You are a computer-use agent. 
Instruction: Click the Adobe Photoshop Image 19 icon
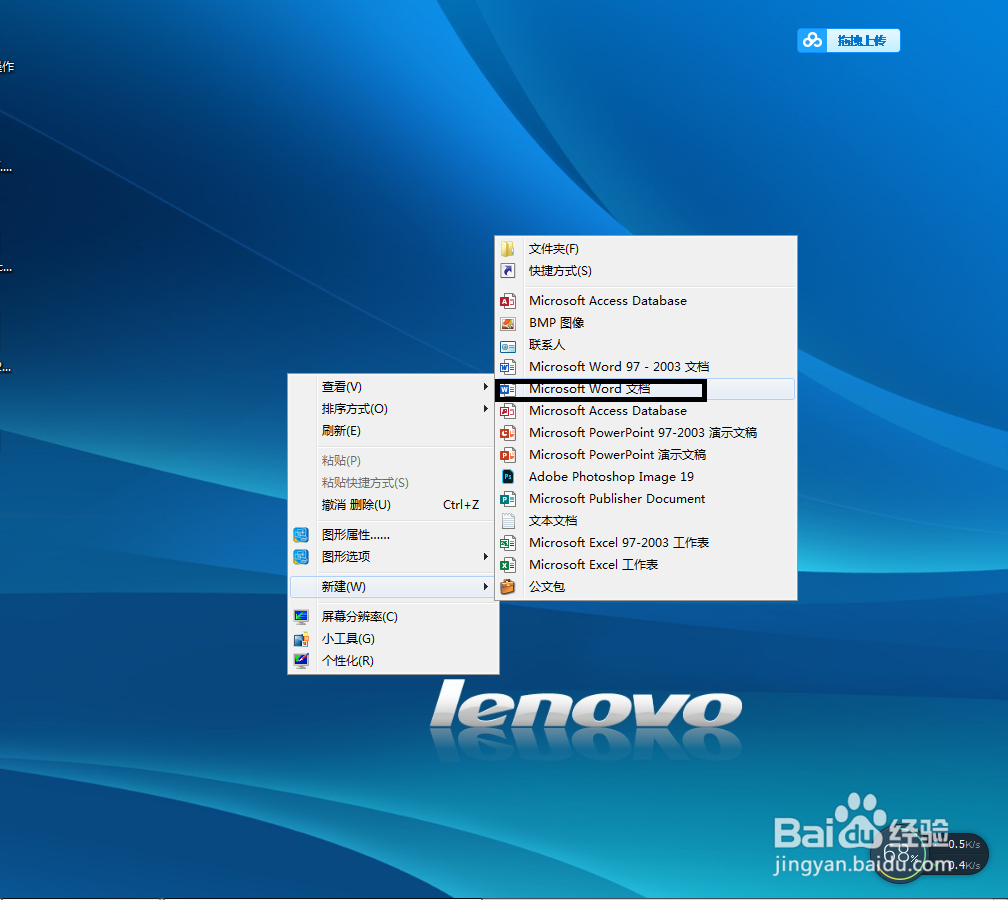[508, 476]
